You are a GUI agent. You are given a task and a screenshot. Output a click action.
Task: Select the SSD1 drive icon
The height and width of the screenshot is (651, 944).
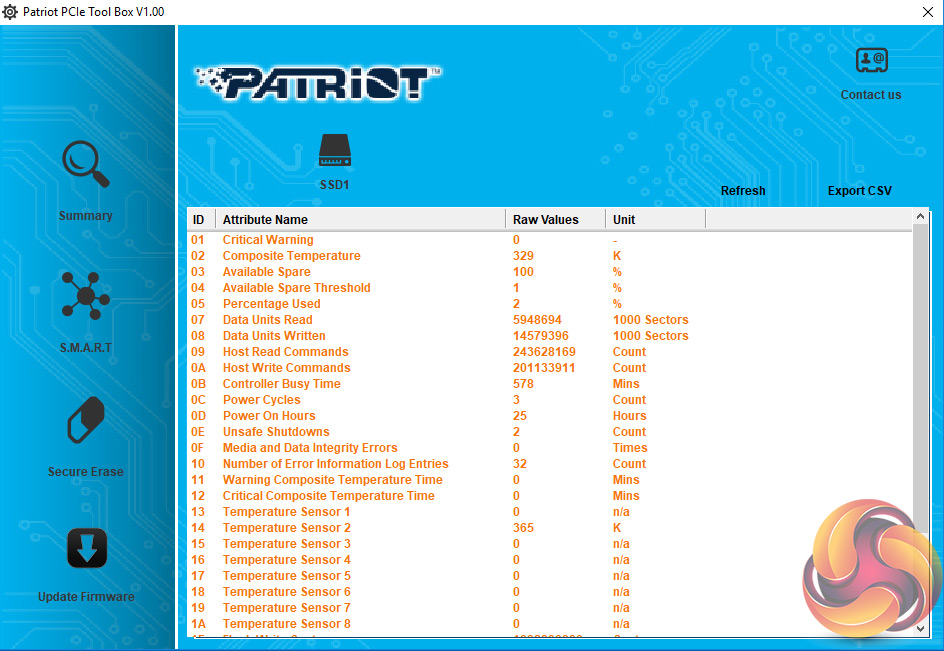coord(334,150)
